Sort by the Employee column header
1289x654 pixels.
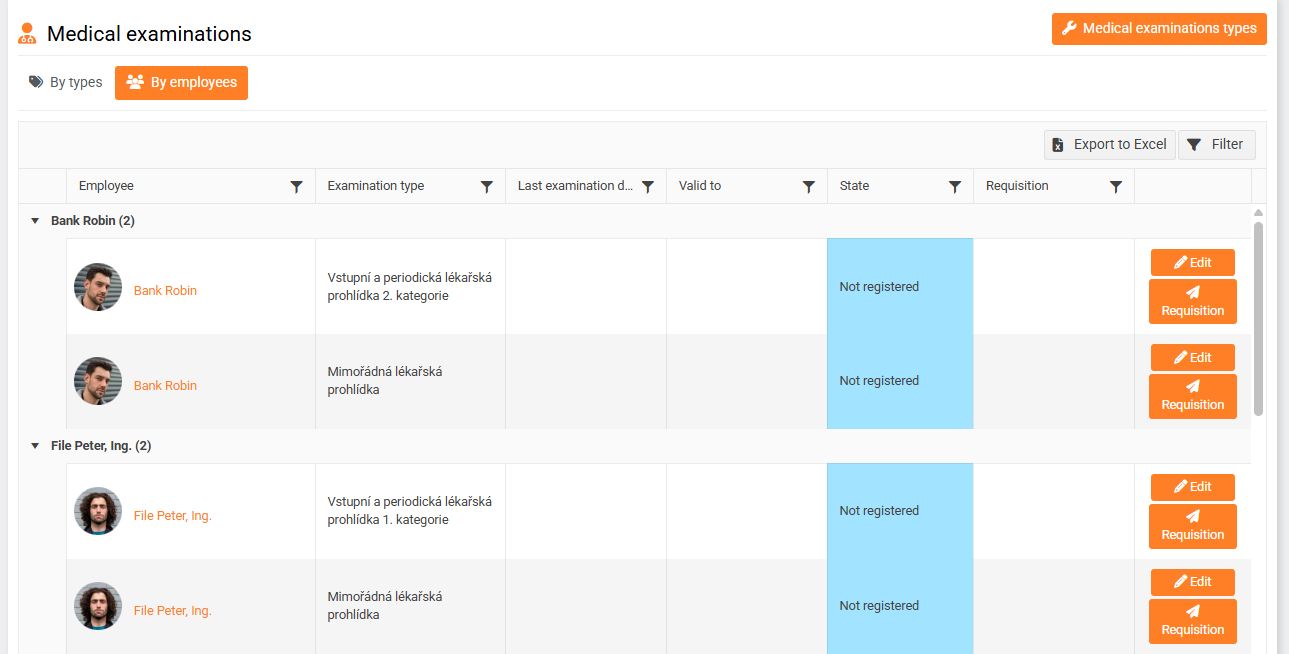106,186
